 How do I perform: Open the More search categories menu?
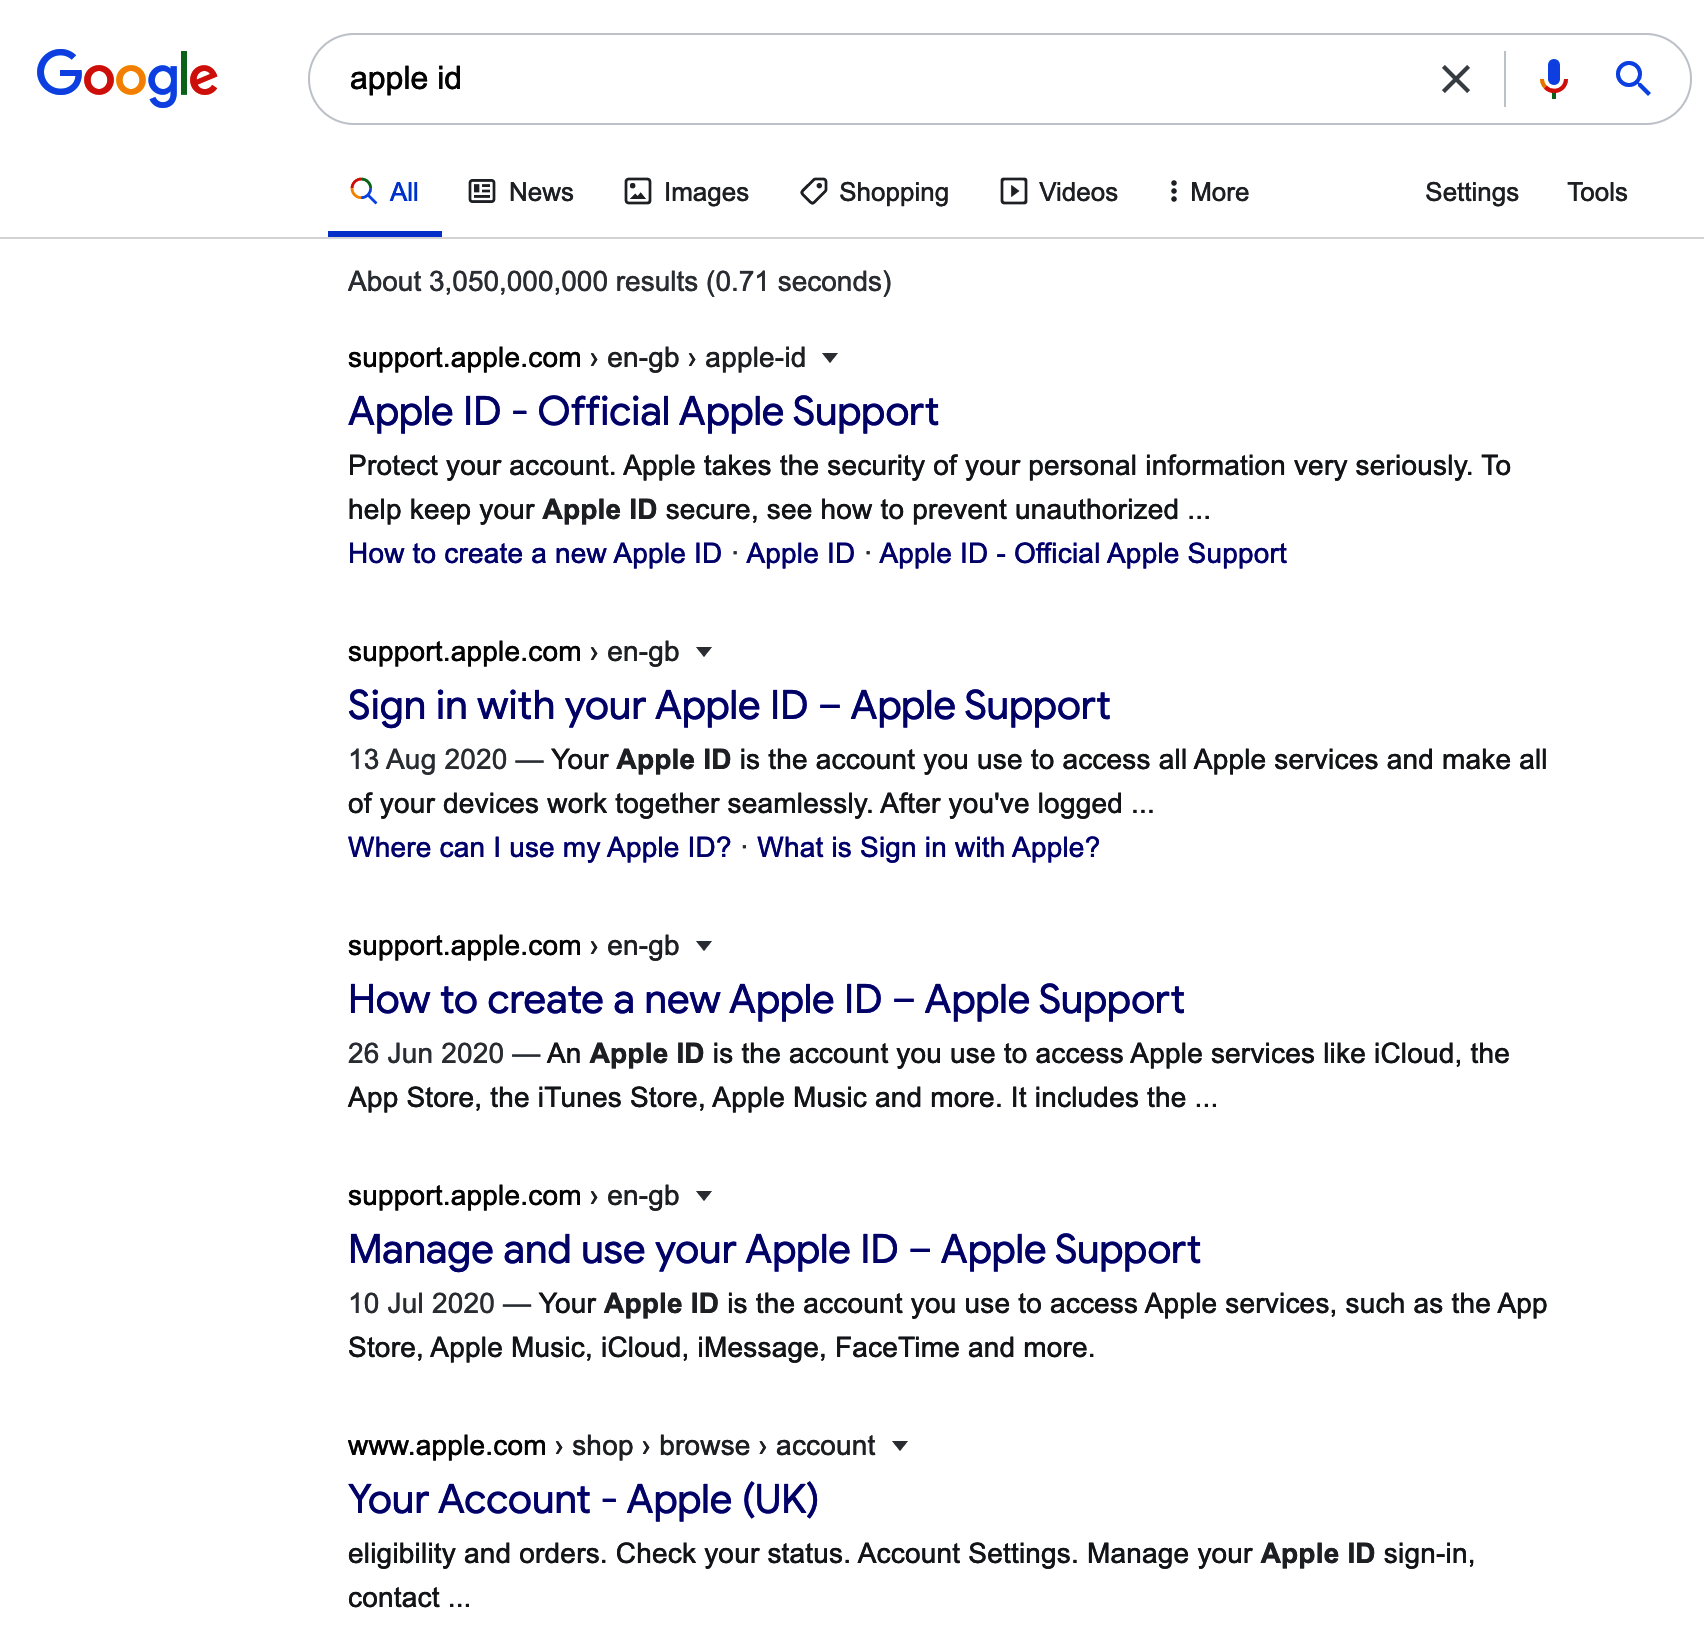[1208, 191]
